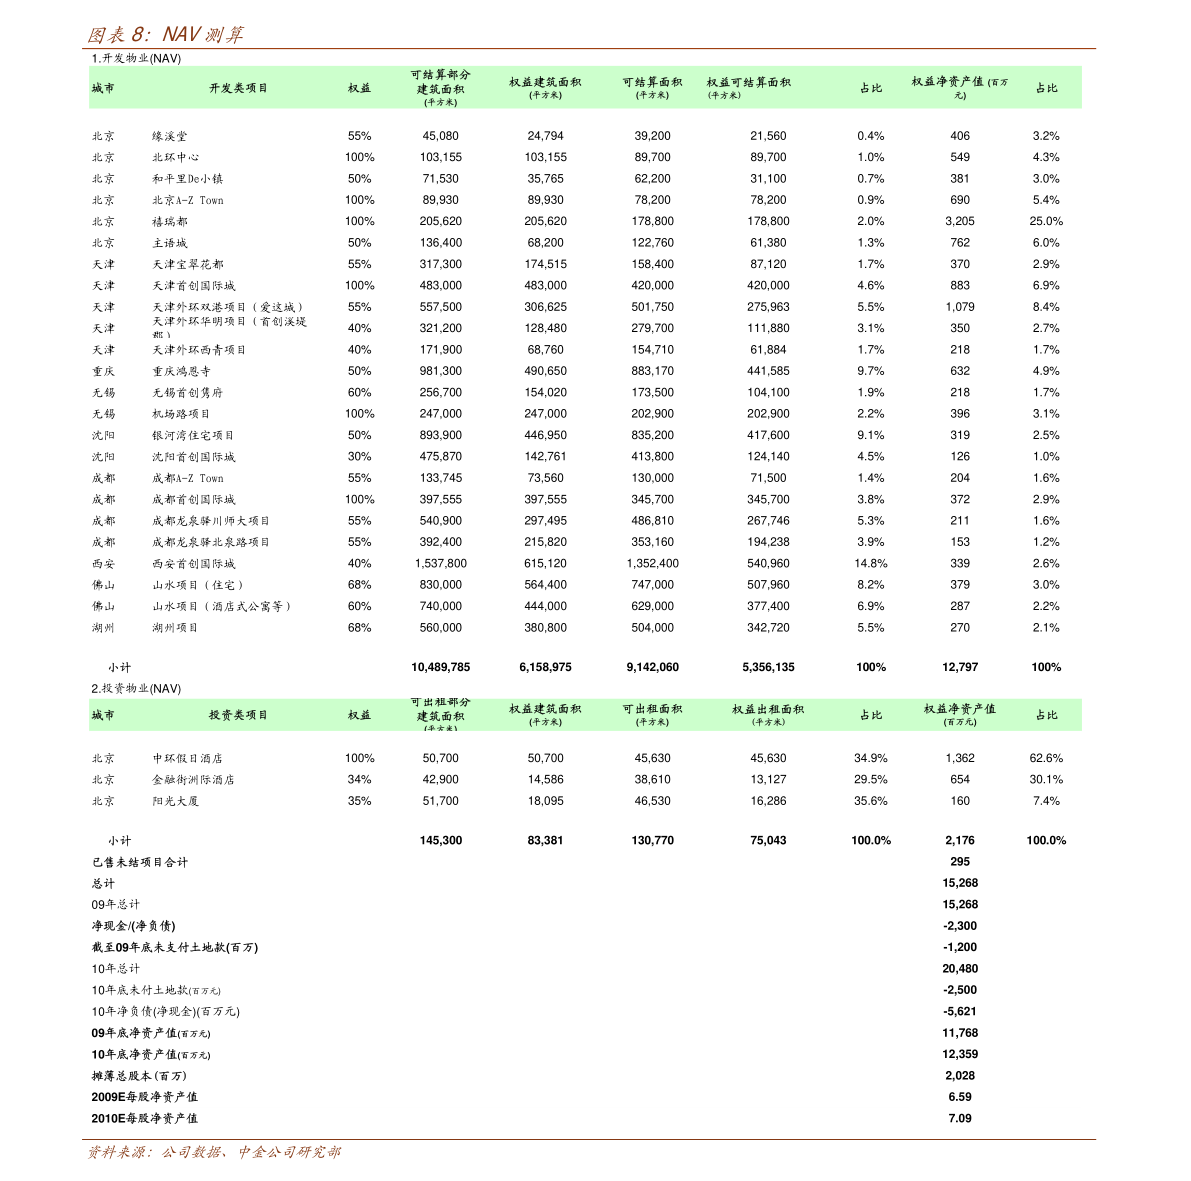Click the value 7.09

(959, 1118)
